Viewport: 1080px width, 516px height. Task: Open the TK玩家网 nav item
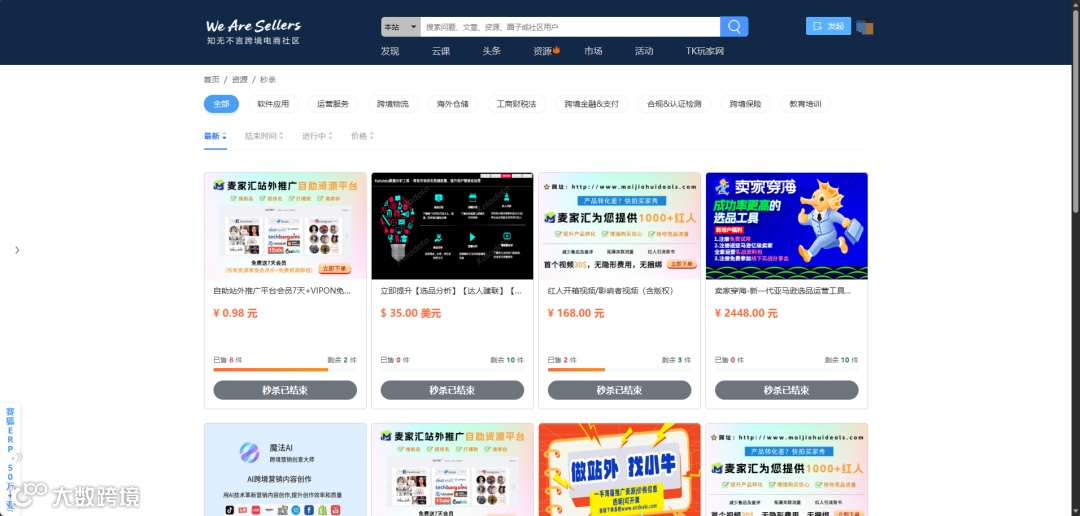[x=705, y=51]
